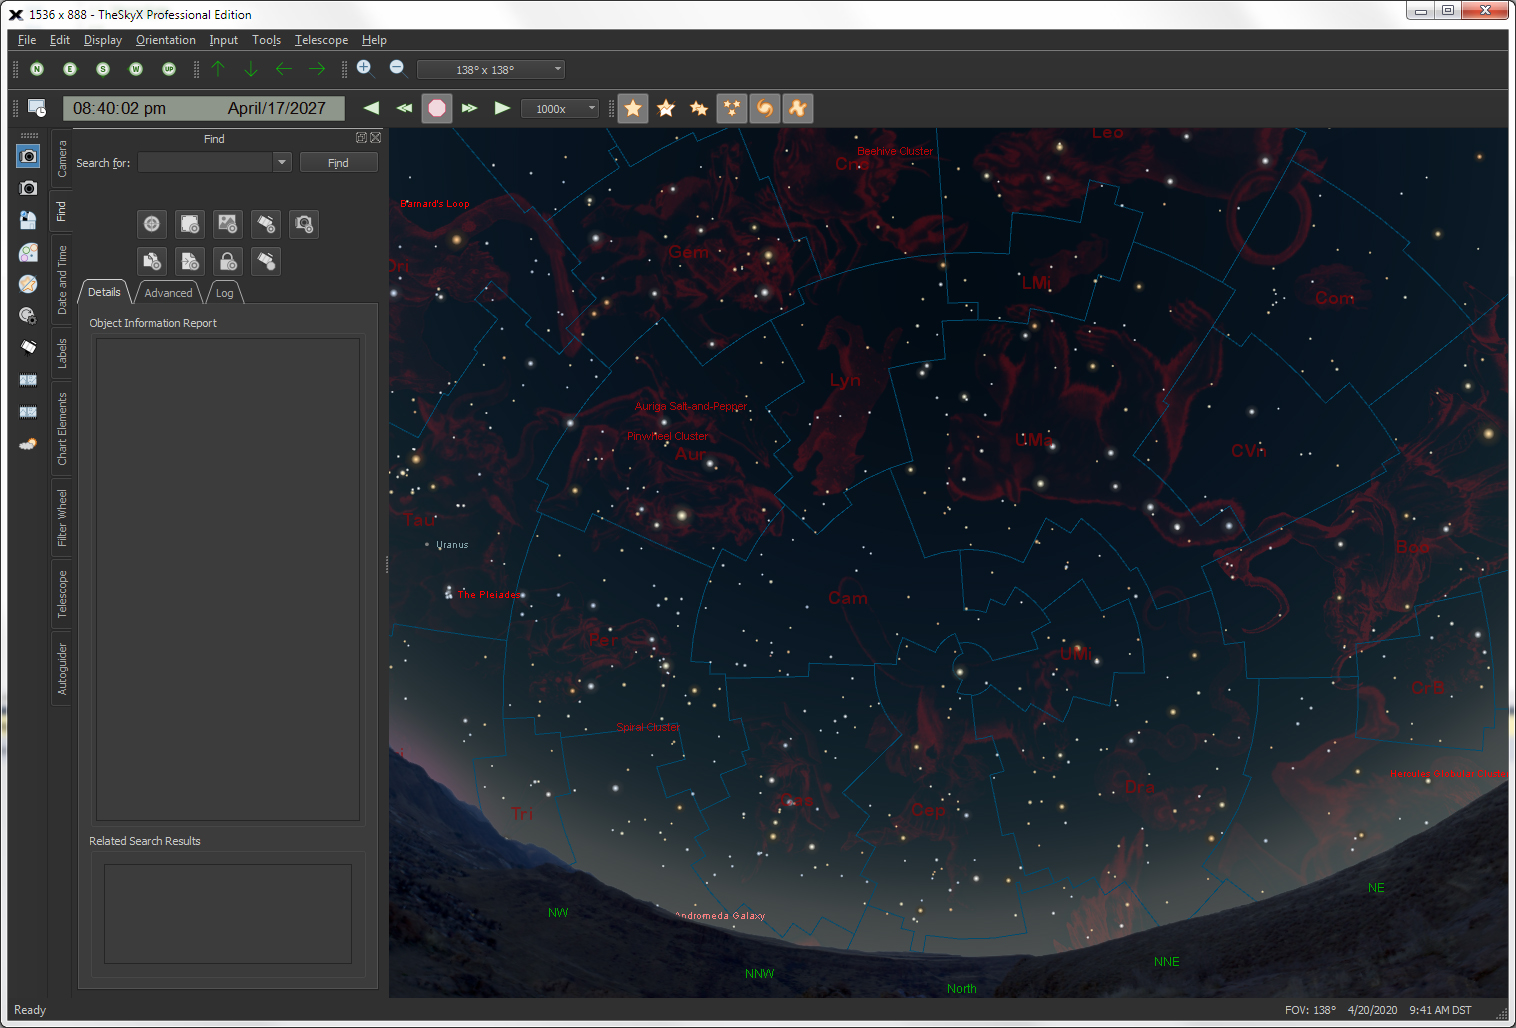1516x1028 pixels.
Task: Click the camera with target button
Action: (304, 224)
